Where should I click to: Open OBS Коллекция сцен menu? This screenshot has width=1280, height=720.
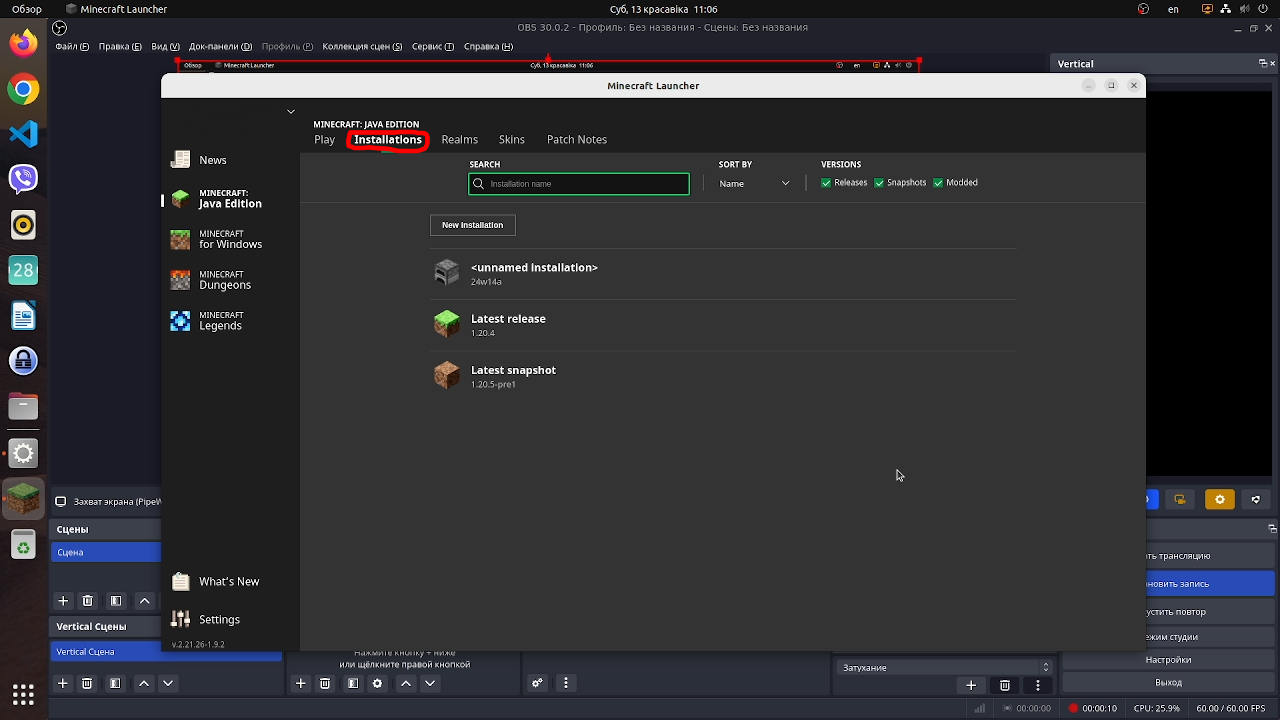pos(363,46)
